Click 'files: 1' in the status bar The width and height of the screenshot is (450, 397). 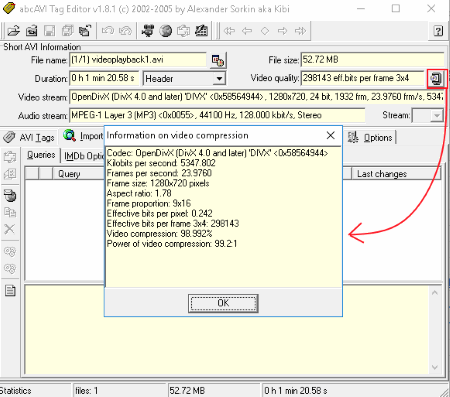(87, 390)
